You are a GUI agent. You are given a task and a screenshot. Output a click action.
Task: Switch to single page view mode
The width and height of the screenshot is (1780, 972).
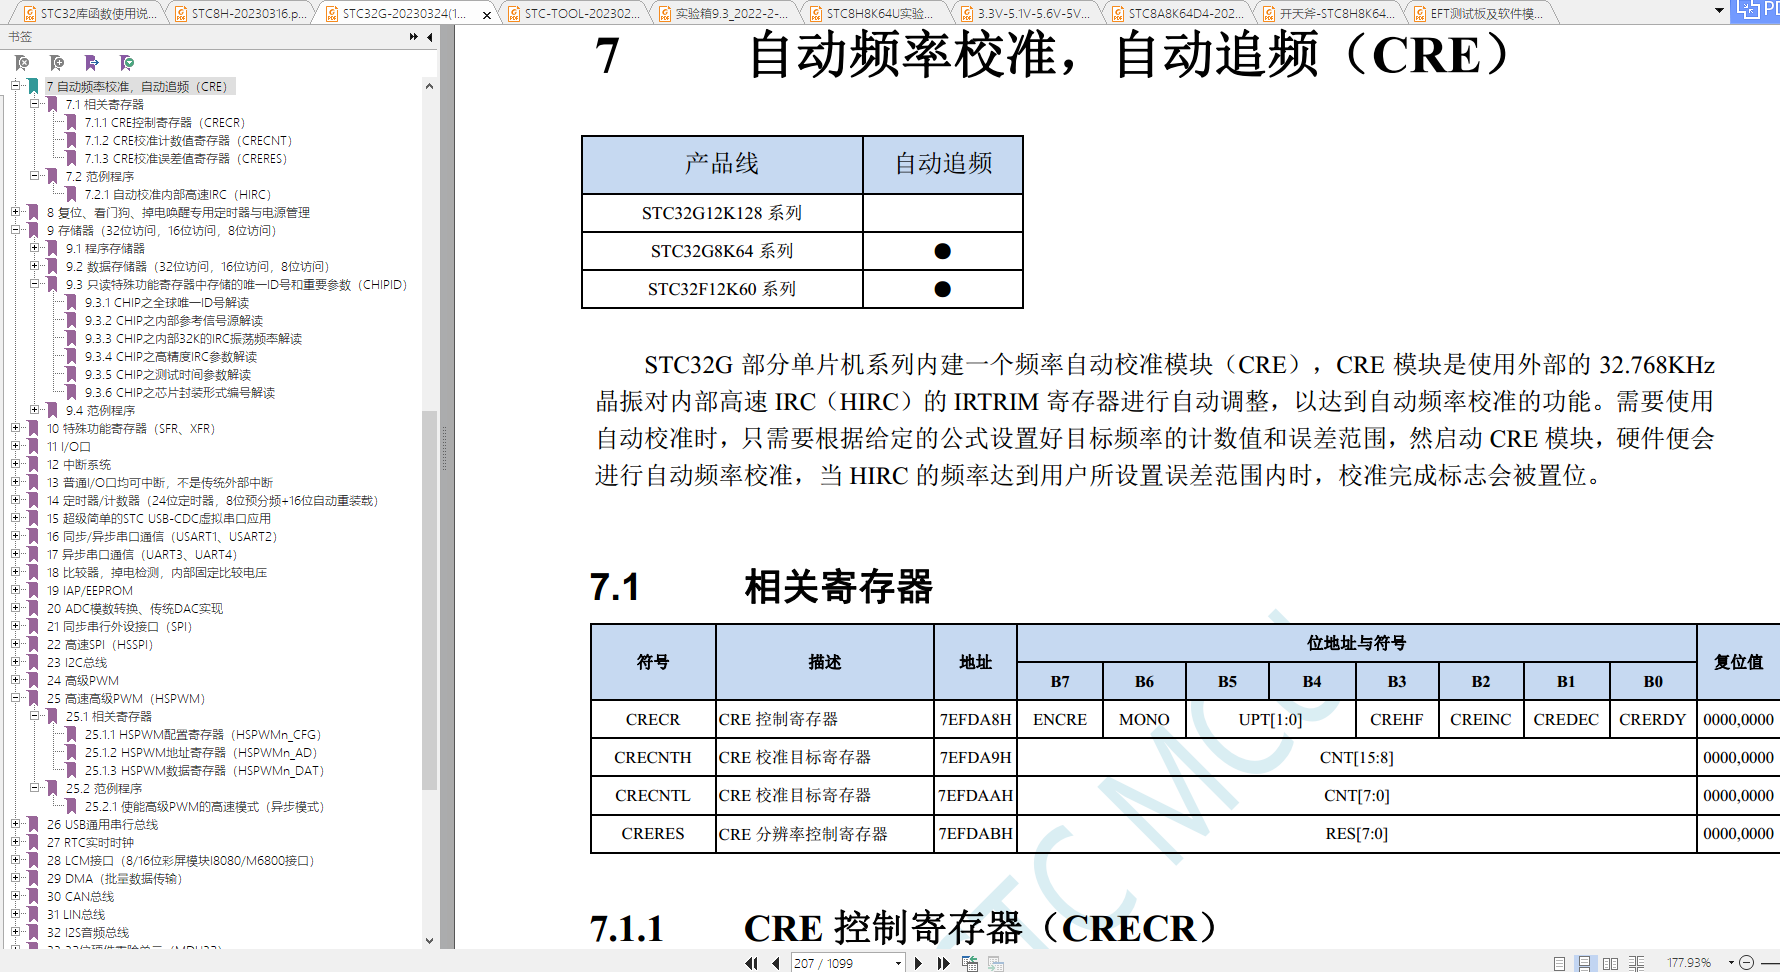coord(1559,963)
